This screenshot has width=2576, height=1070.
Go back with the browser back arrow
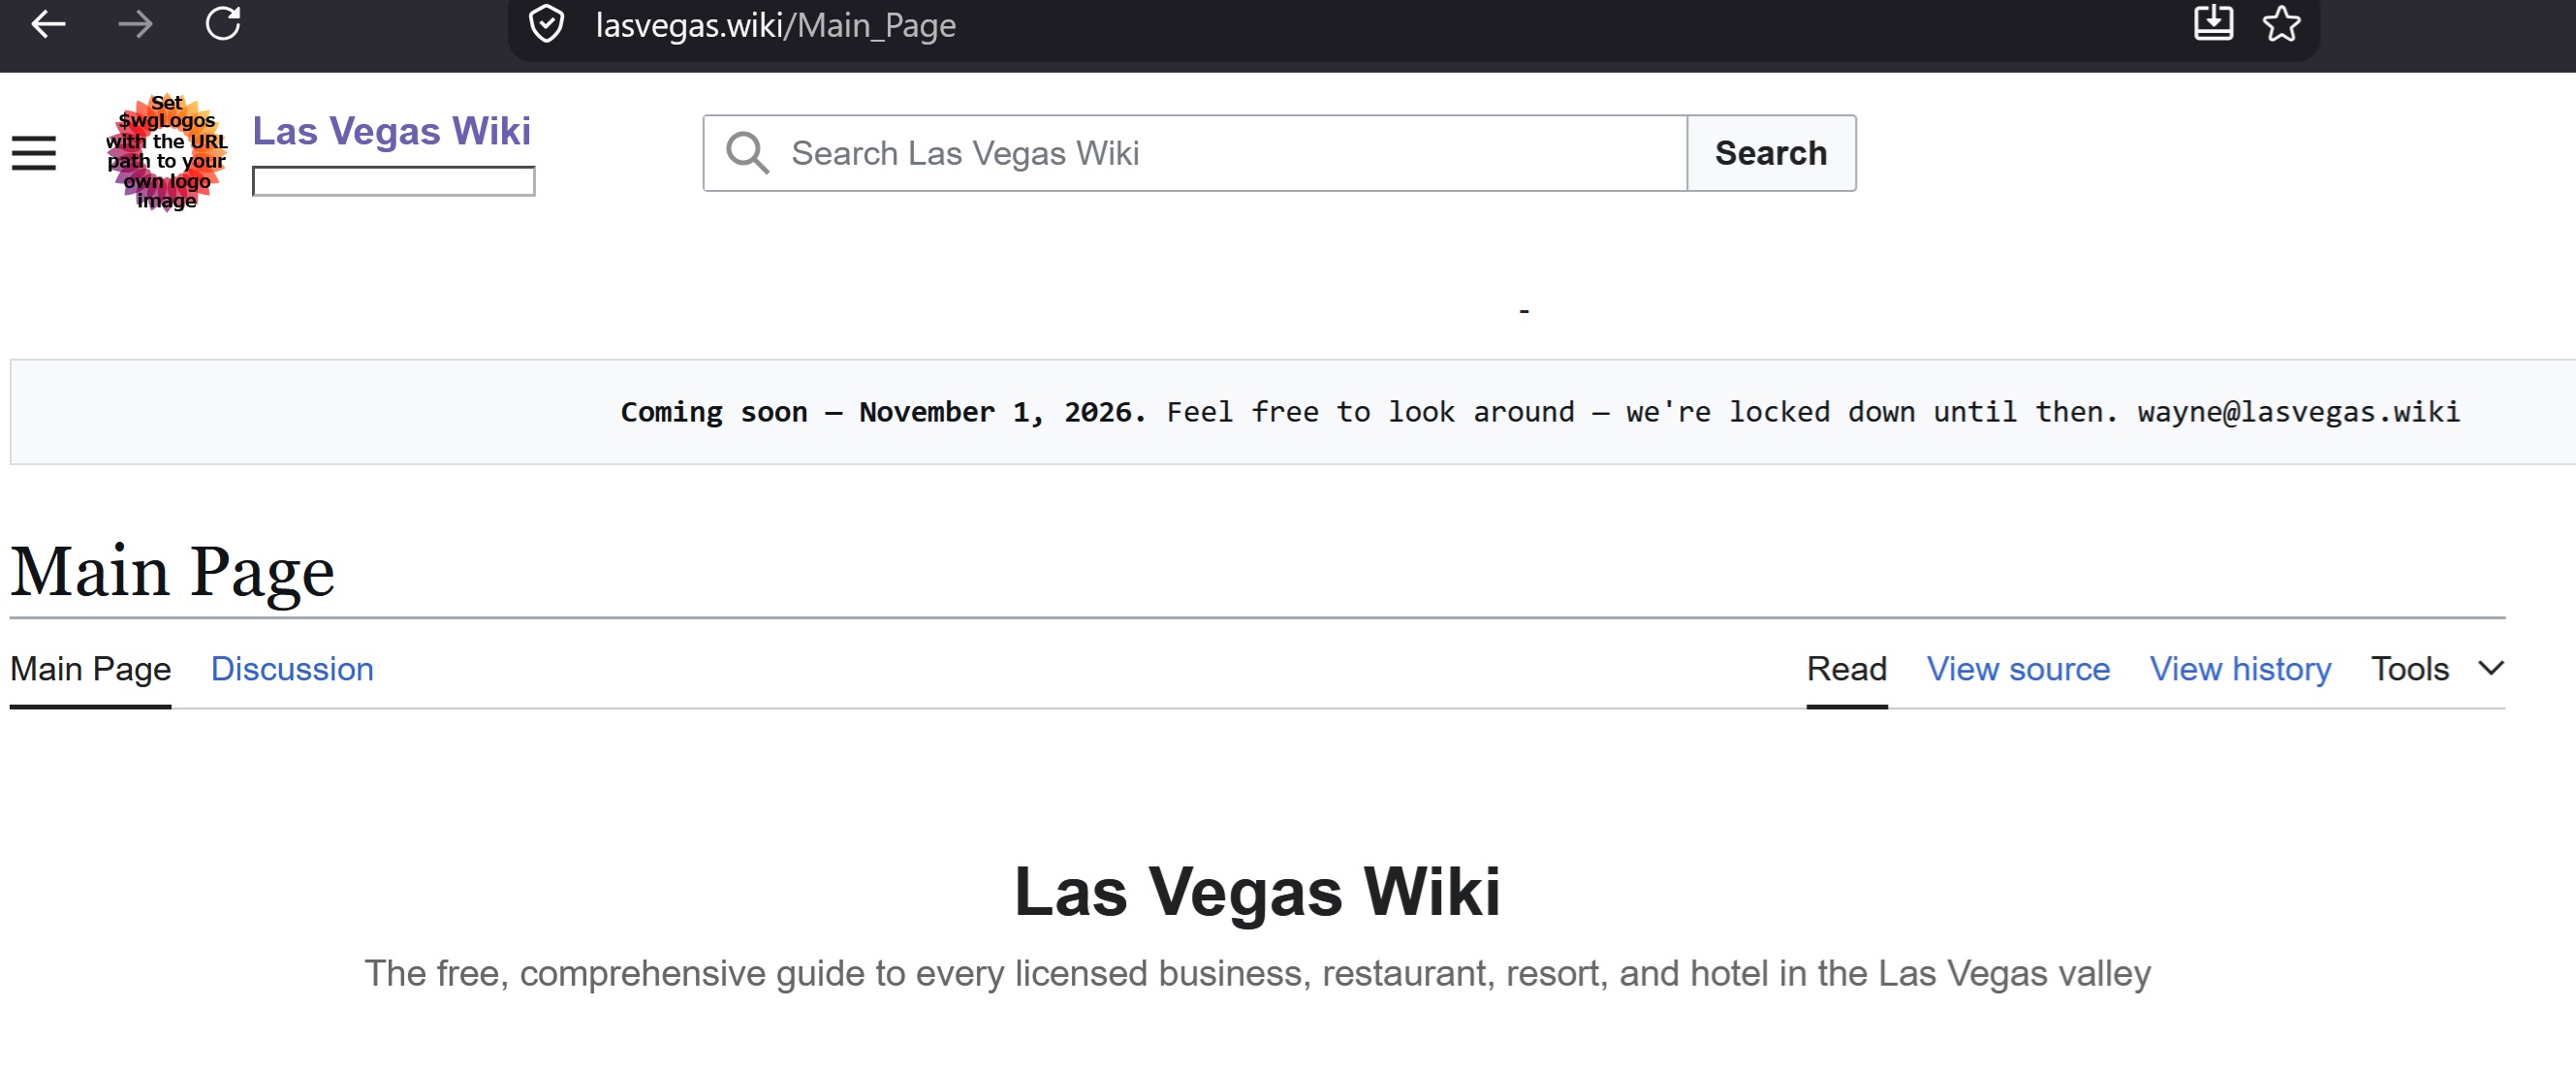(48, 24)
